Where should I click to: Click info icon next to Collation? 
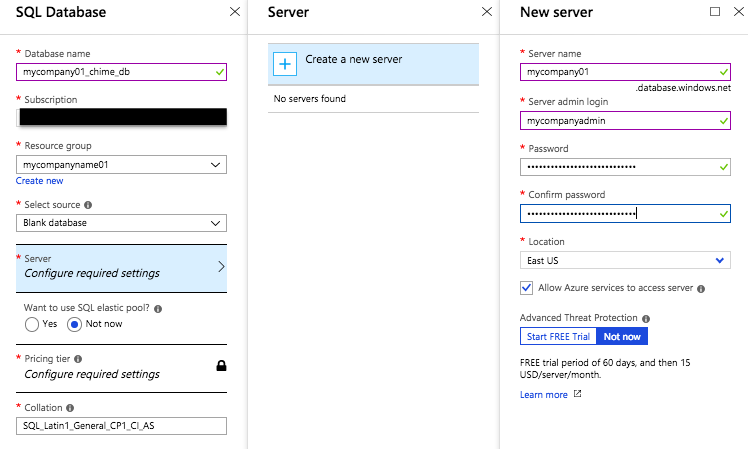click(70, 408)
